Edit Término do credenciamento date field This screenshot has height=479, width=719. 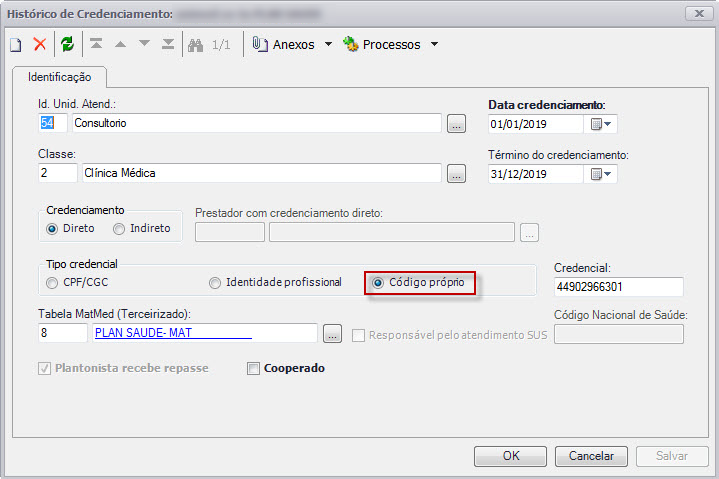click(x=536, y=174)
